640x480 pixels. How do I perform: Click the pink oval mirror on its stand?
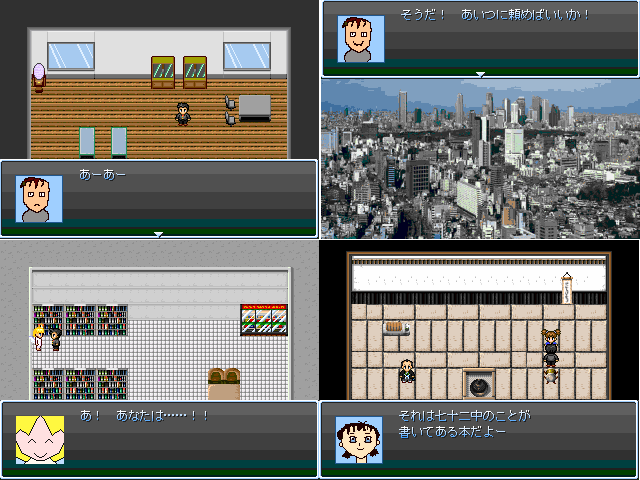(39, 77)
